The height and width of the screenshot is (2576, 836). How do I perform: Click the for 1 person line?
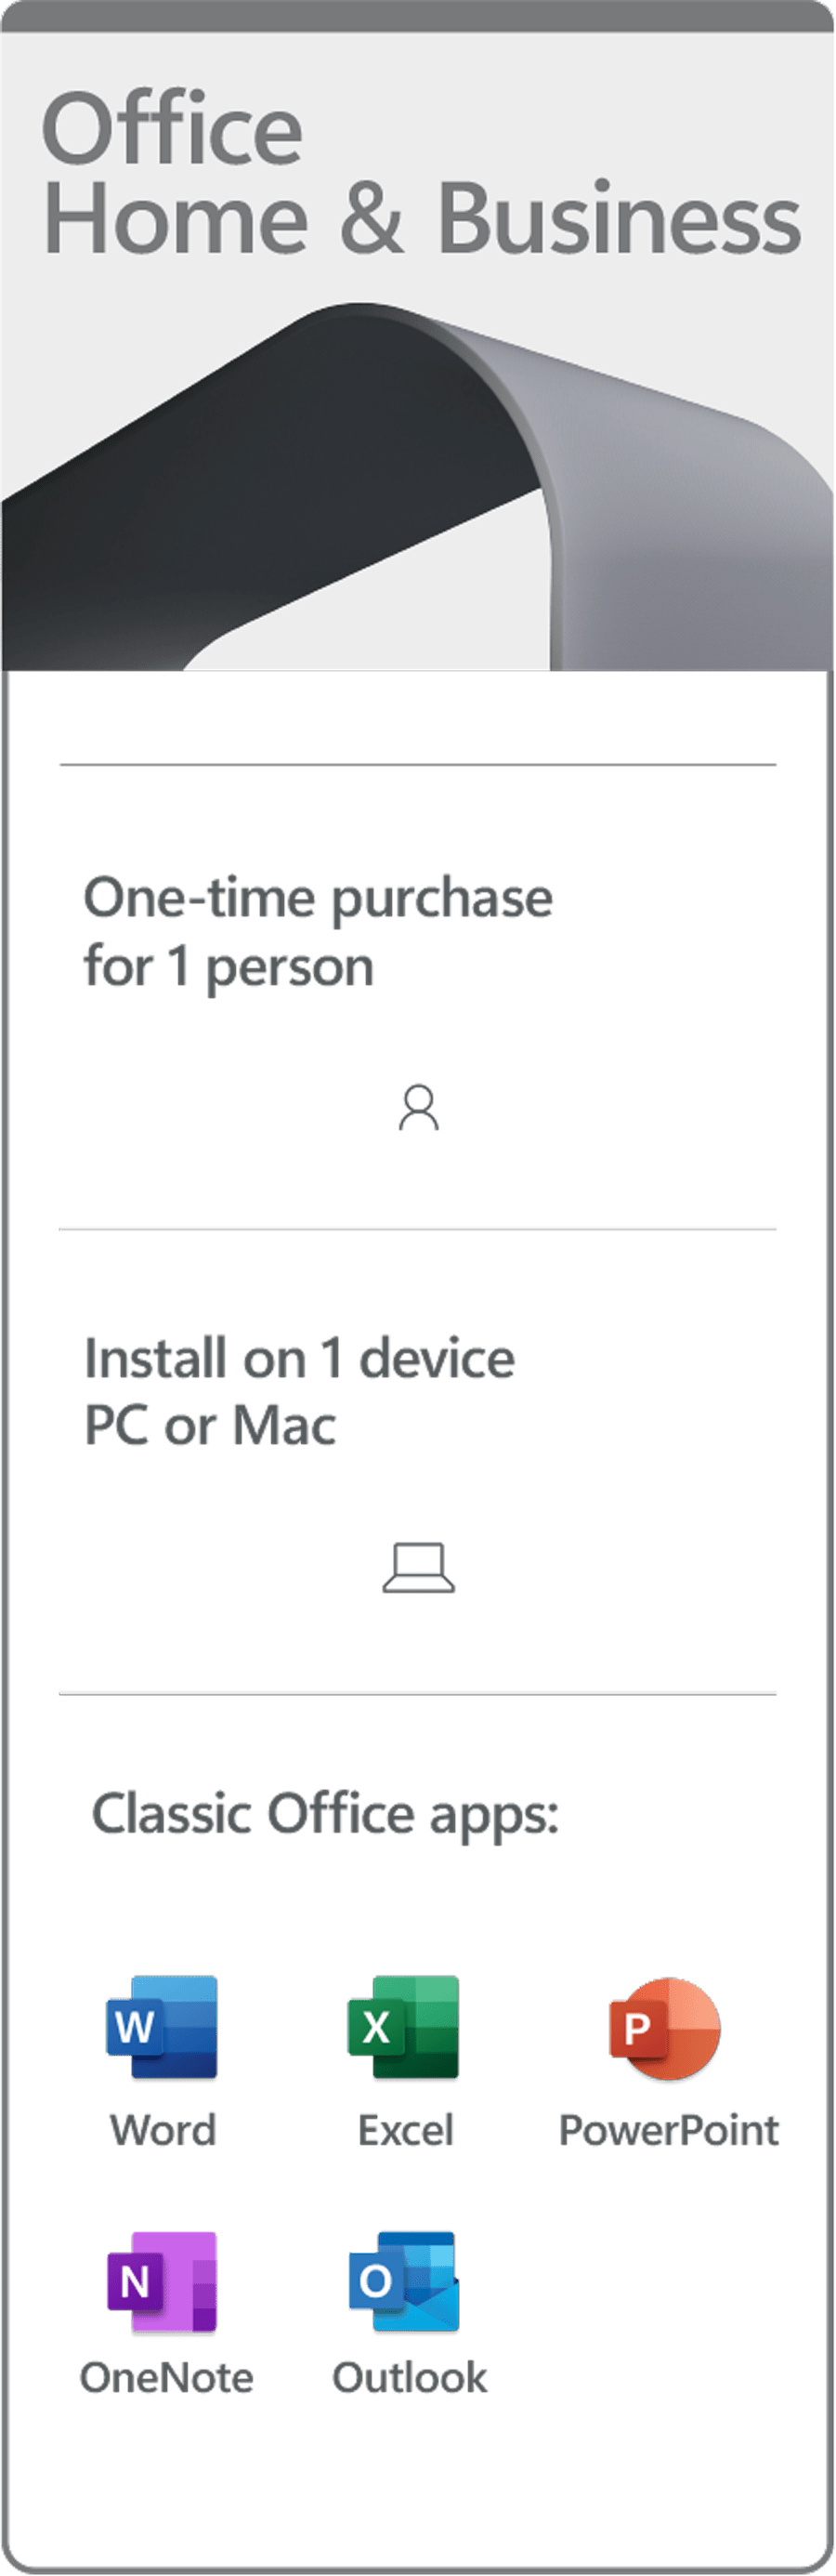(x=229, y=967)
